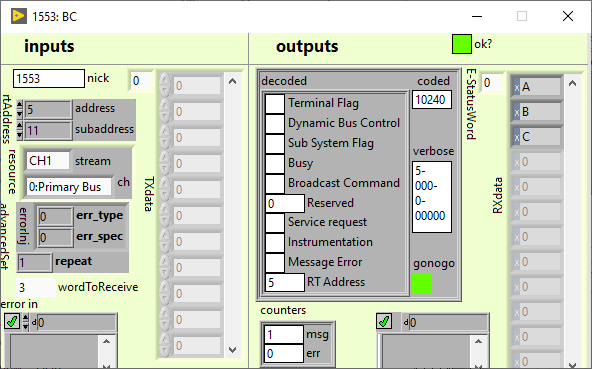Click the RT Address value field

(x=285, y=283)
